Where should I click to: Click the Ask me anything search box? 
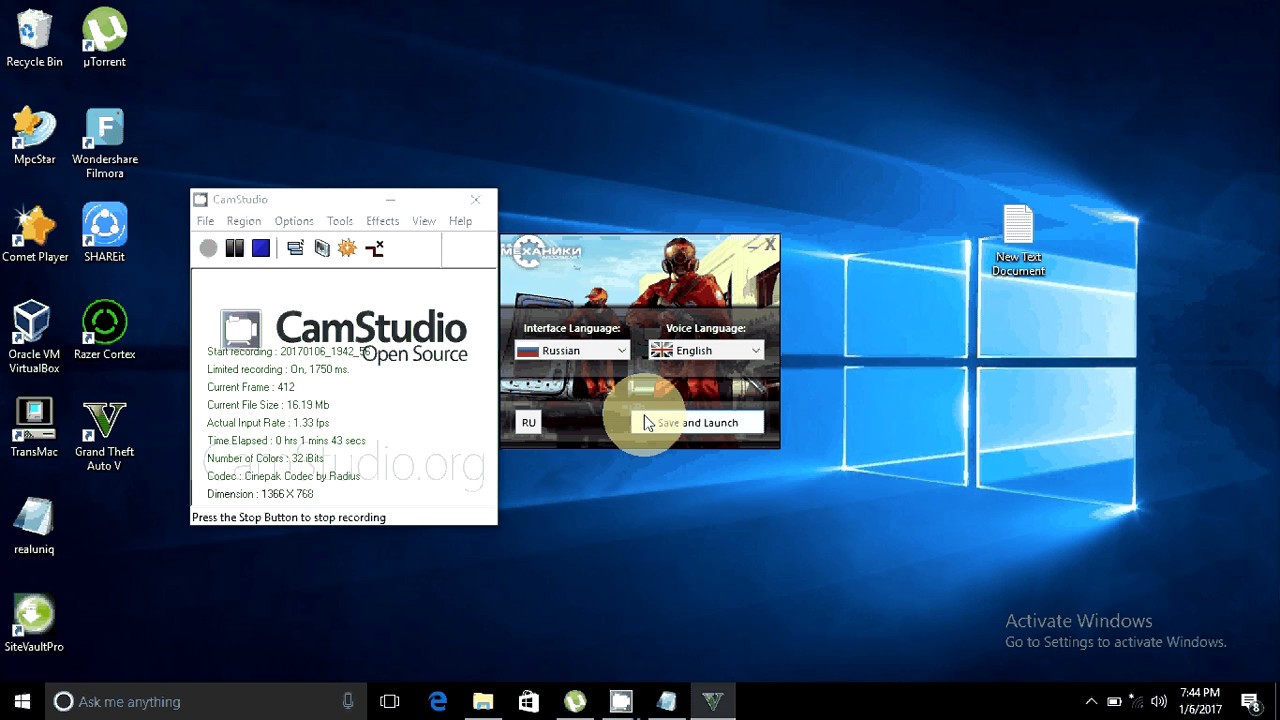pyautogui.click(x=206, y=701)
